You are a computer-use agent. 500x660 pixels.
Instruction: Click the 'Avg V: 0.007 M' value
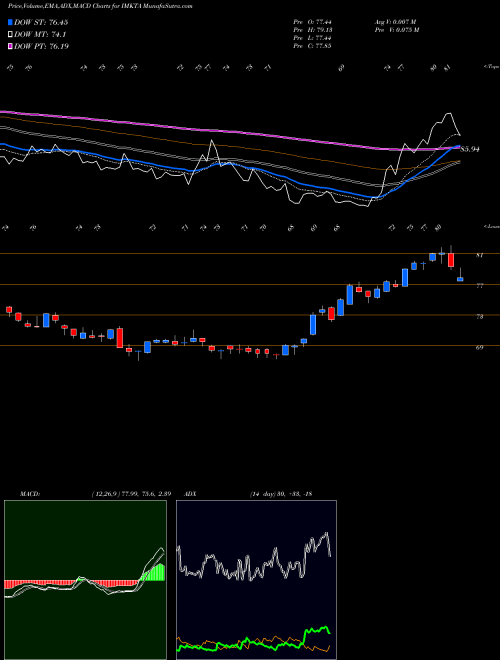click(x=395, y=22)
